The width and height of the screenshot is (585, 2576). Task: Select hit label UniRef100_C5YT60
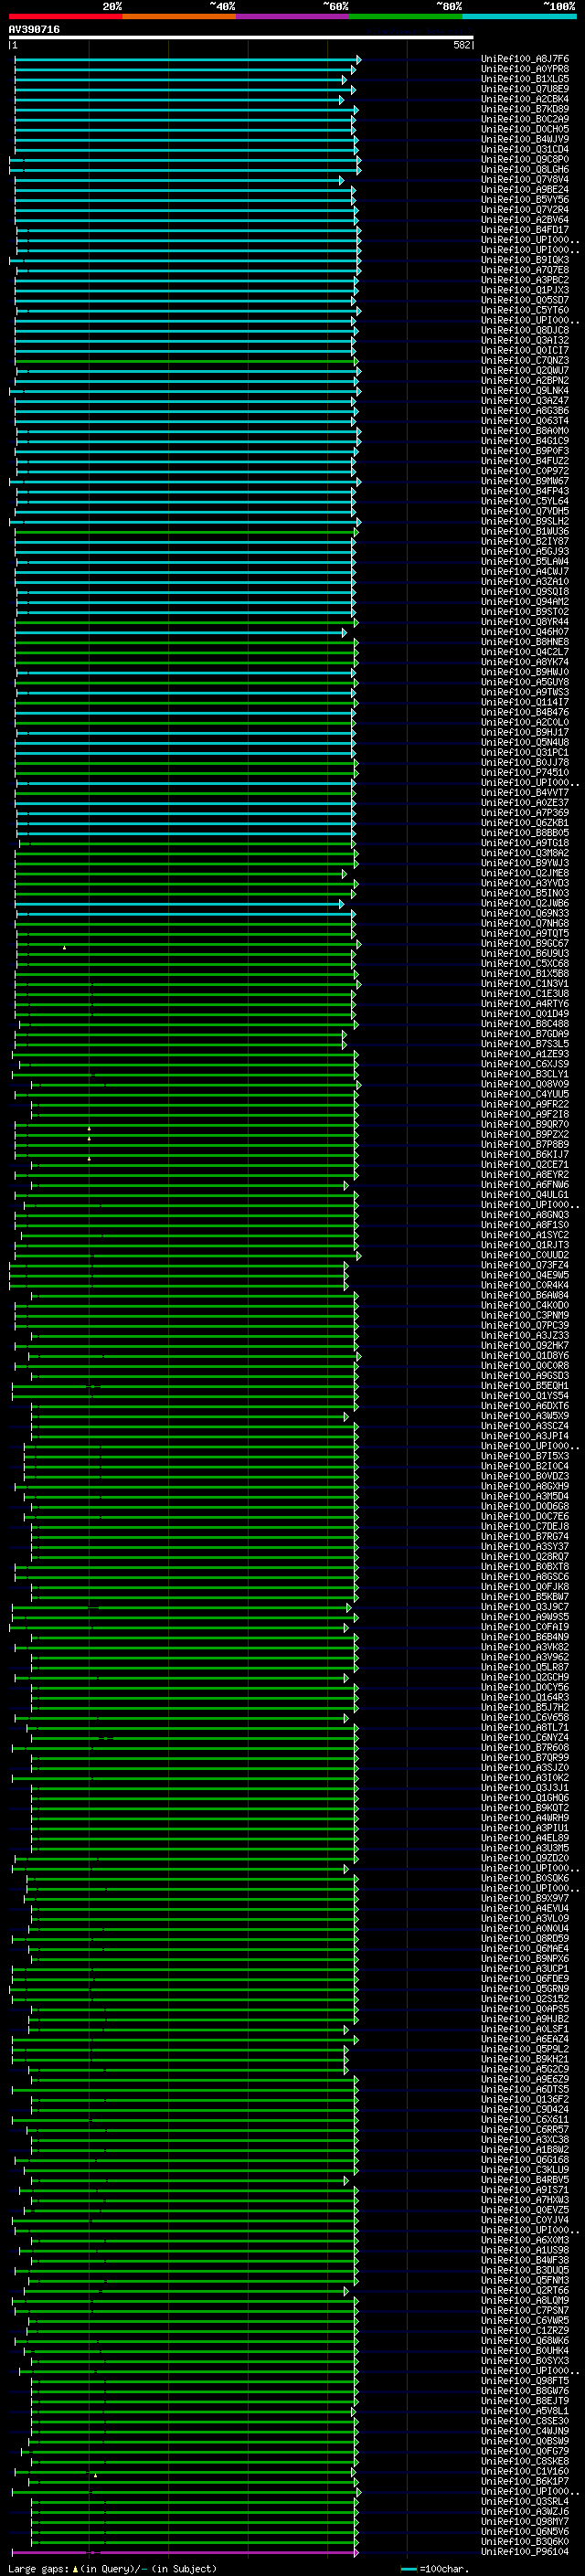coord(525,310)
